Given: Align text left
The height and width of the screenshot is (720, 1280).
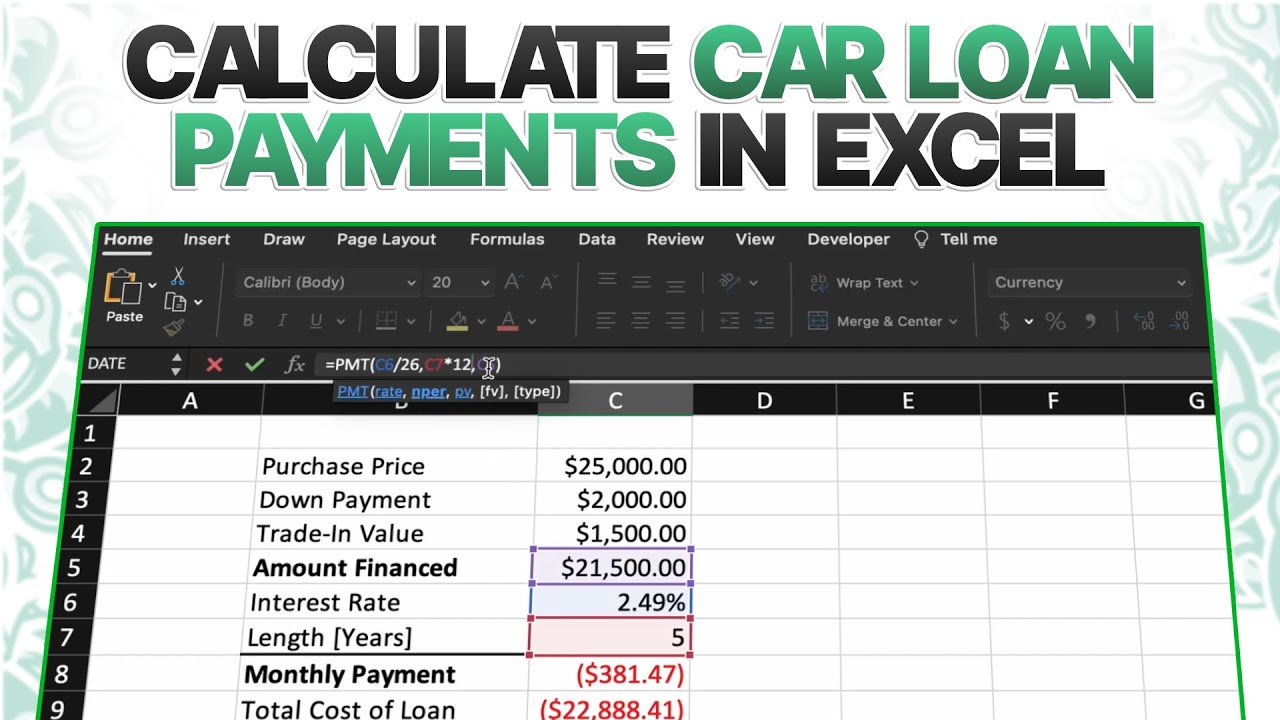Looking at the screenshot, I should [x=606, y=321].
